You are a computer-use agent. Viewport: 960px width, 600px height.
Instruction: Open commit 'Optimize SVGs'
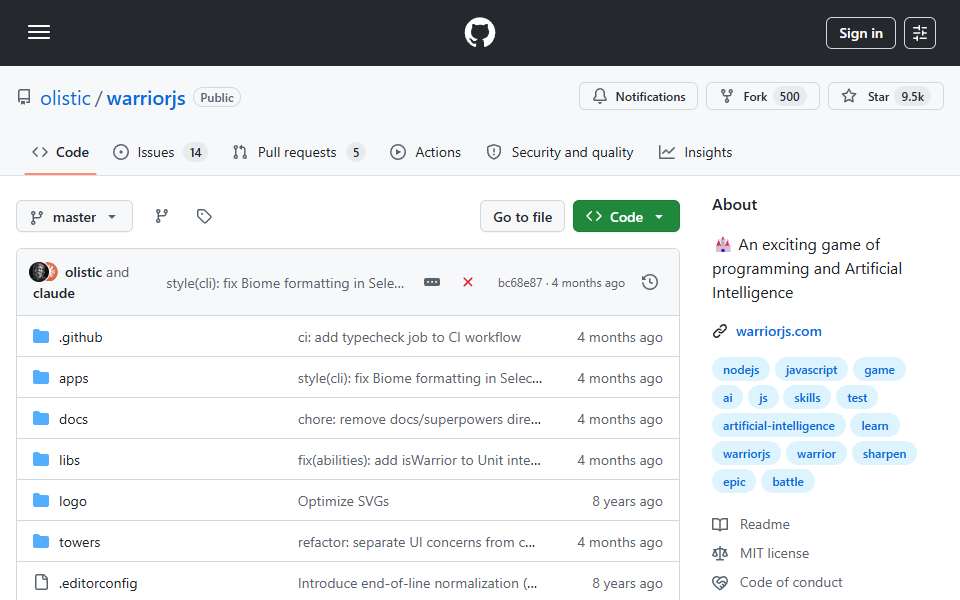click(343, 501)
